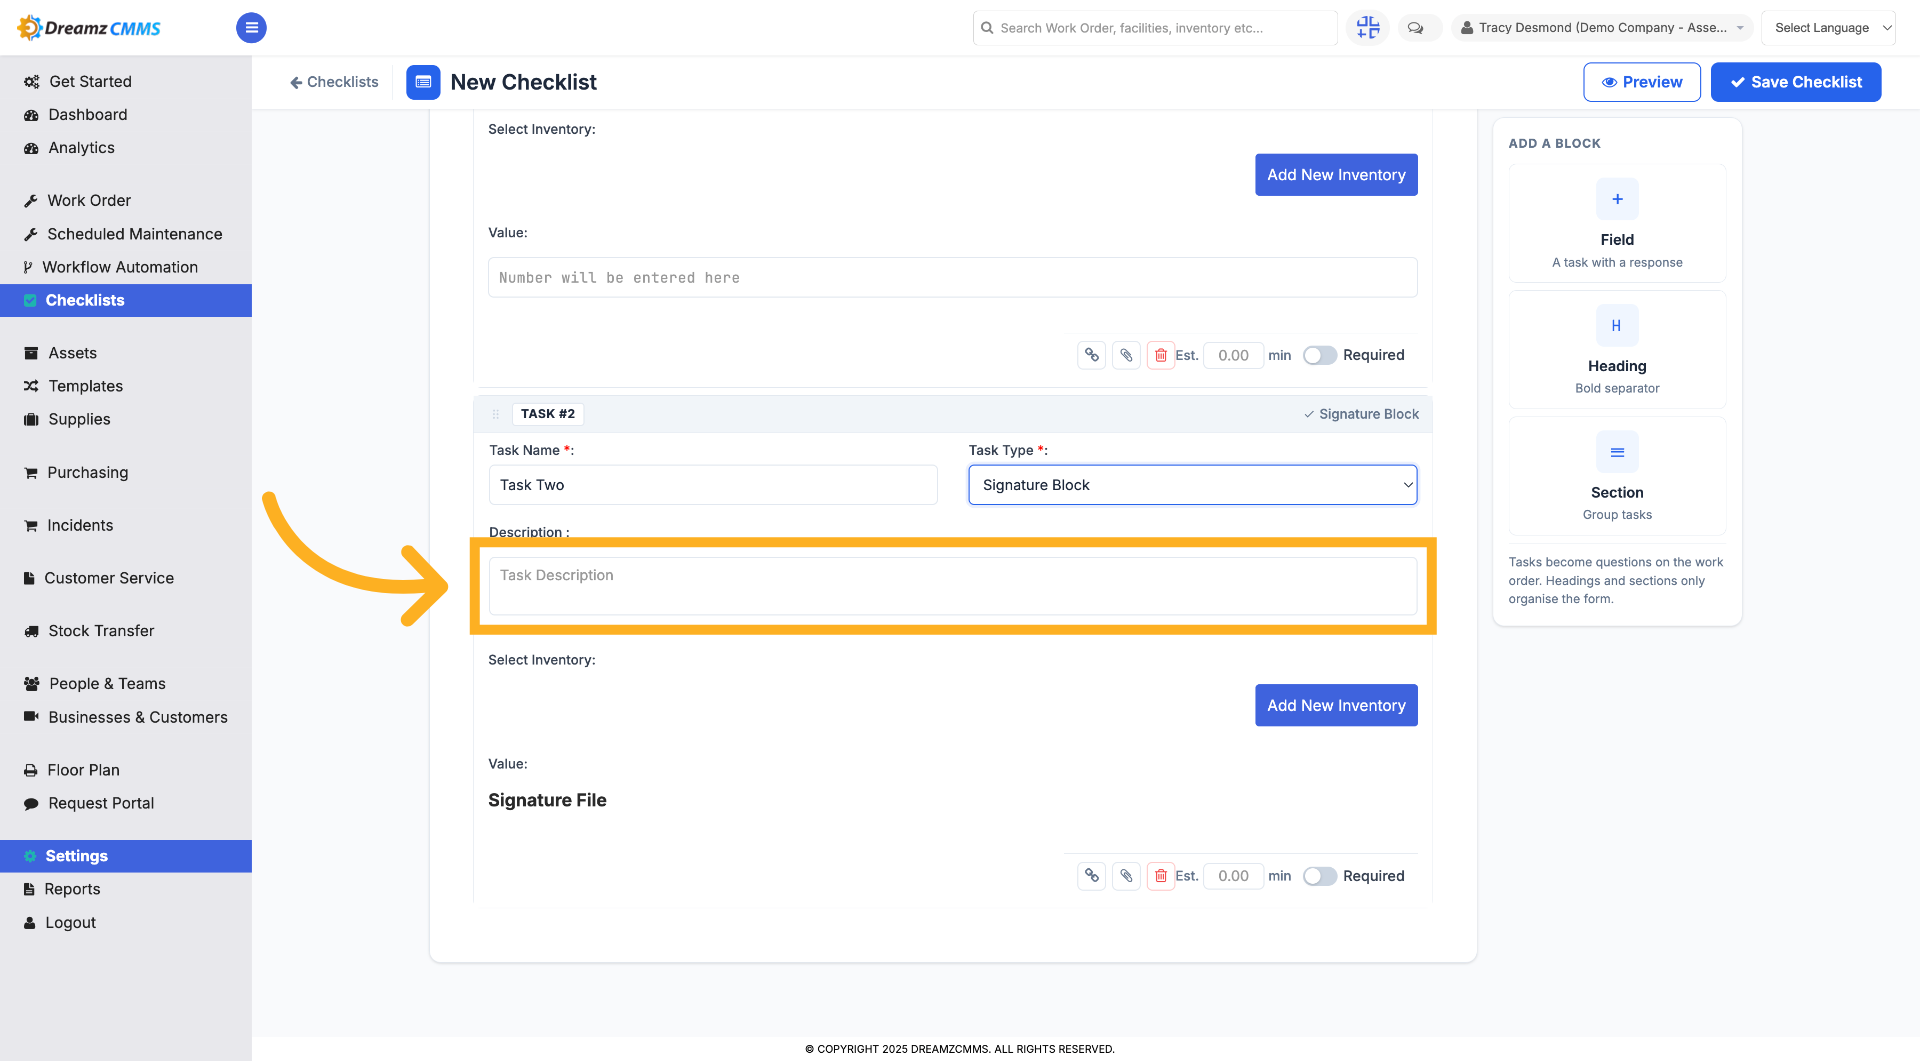Open the chat messages icon in header

(1416, 28)
